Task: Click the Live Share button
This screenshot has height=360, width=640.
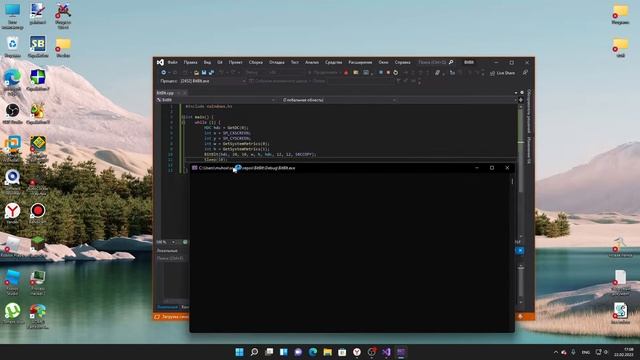Action: pos(502,73)
